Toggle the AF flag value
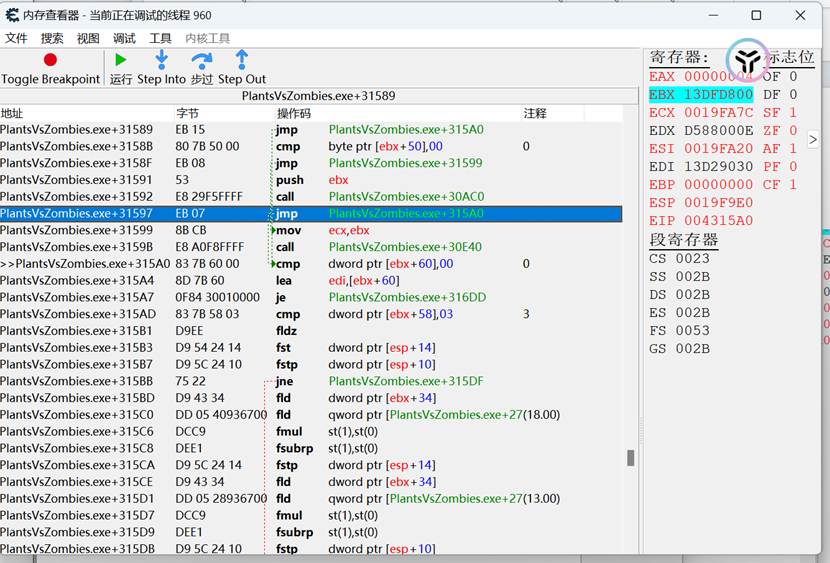Screen dimensions: 830x563 click(780, 148)
